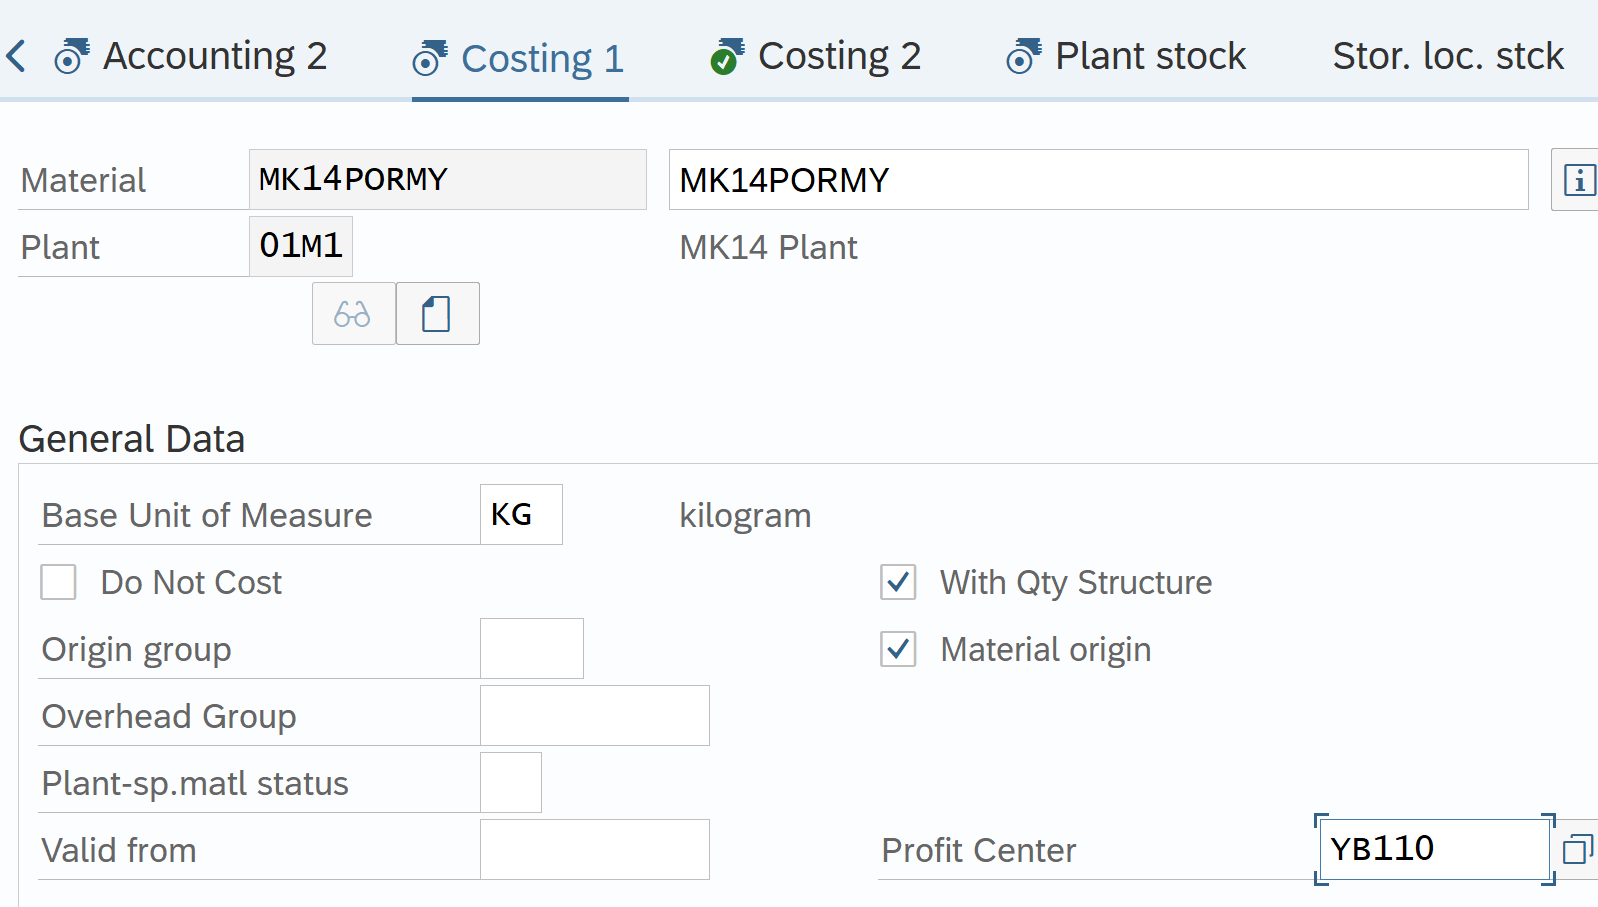Uncheck With Qty Structure checkbox
This screenshot has width=1598, height=907.
pyautogui.click(x=898, y=582)
